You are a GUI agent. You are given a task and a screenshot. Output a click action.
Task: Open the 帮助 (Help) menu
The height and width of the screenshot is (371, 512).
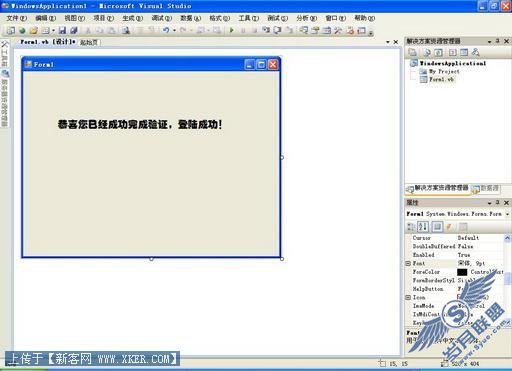coord(364,18)
